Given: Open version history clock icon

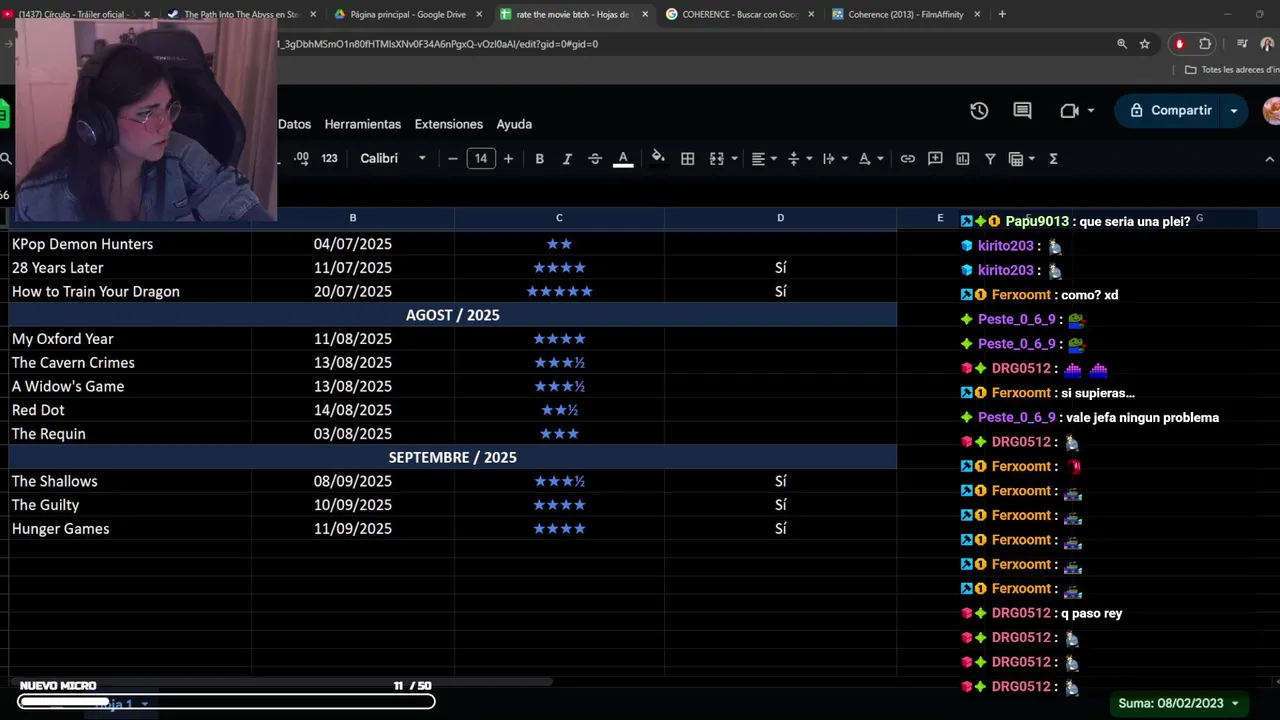Looking at the screenshot, I should click(979, 111).
